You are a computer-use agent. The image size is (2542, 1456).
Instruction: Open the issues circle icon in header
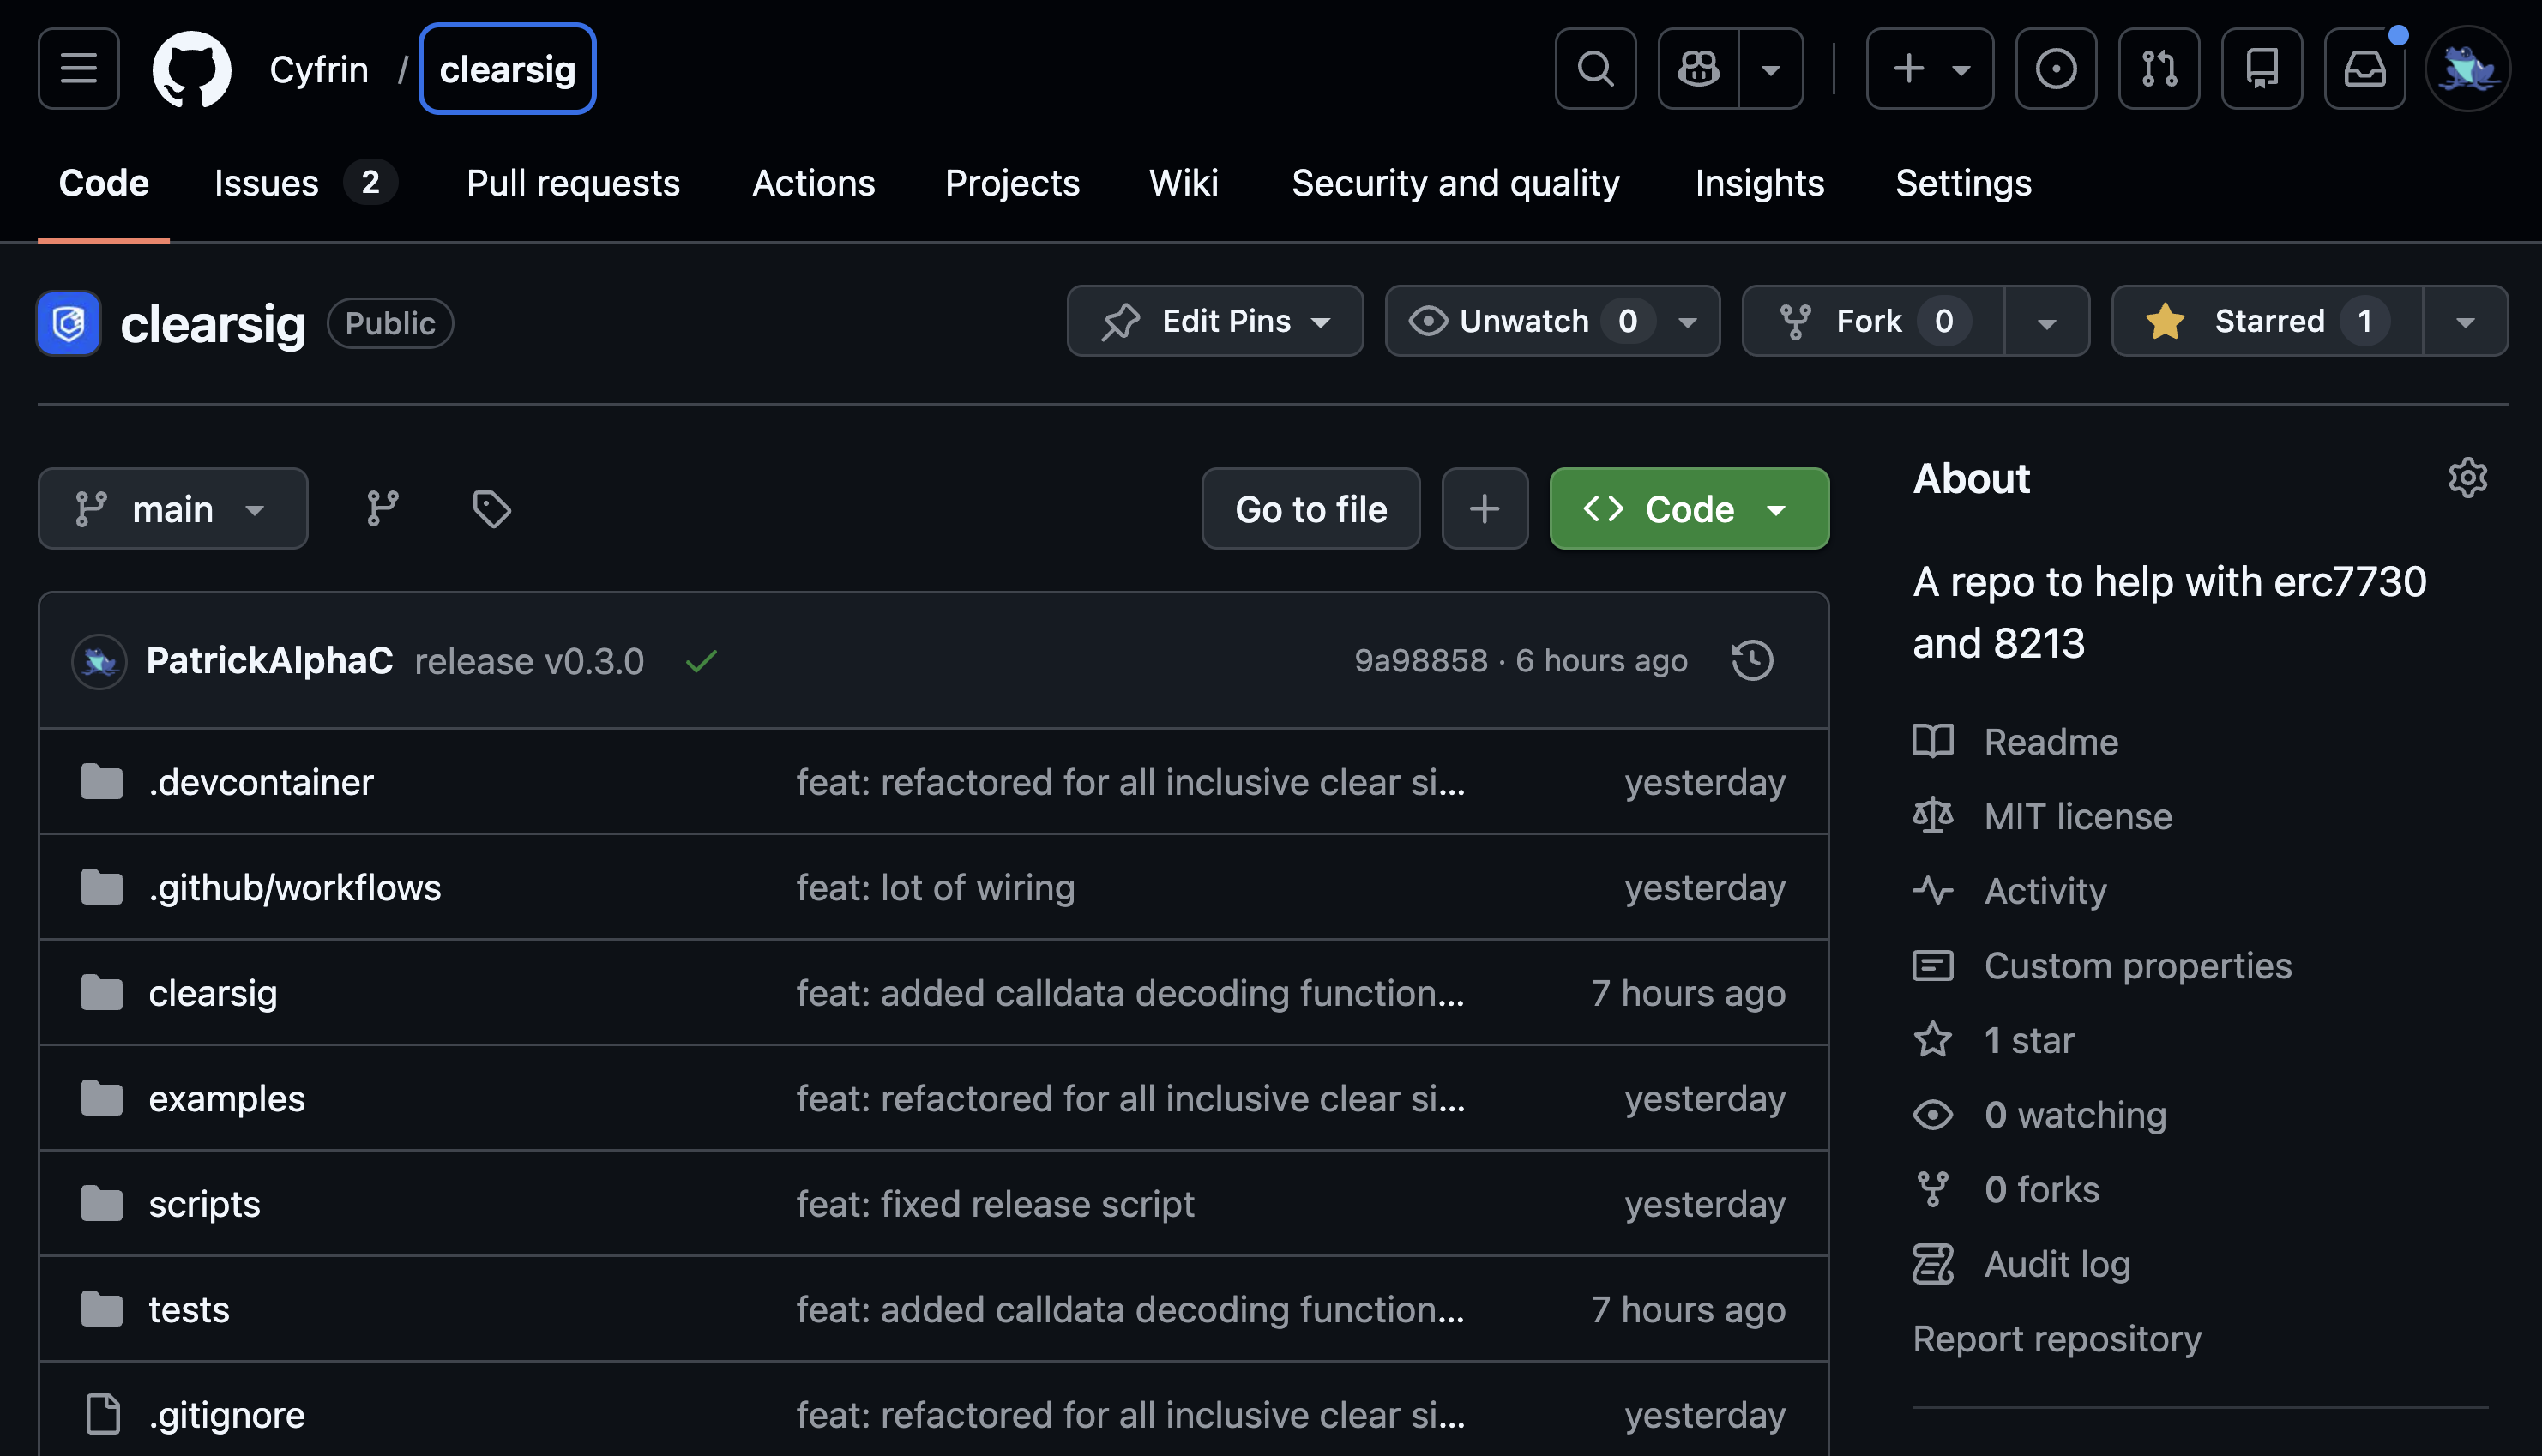(2056, 69)
